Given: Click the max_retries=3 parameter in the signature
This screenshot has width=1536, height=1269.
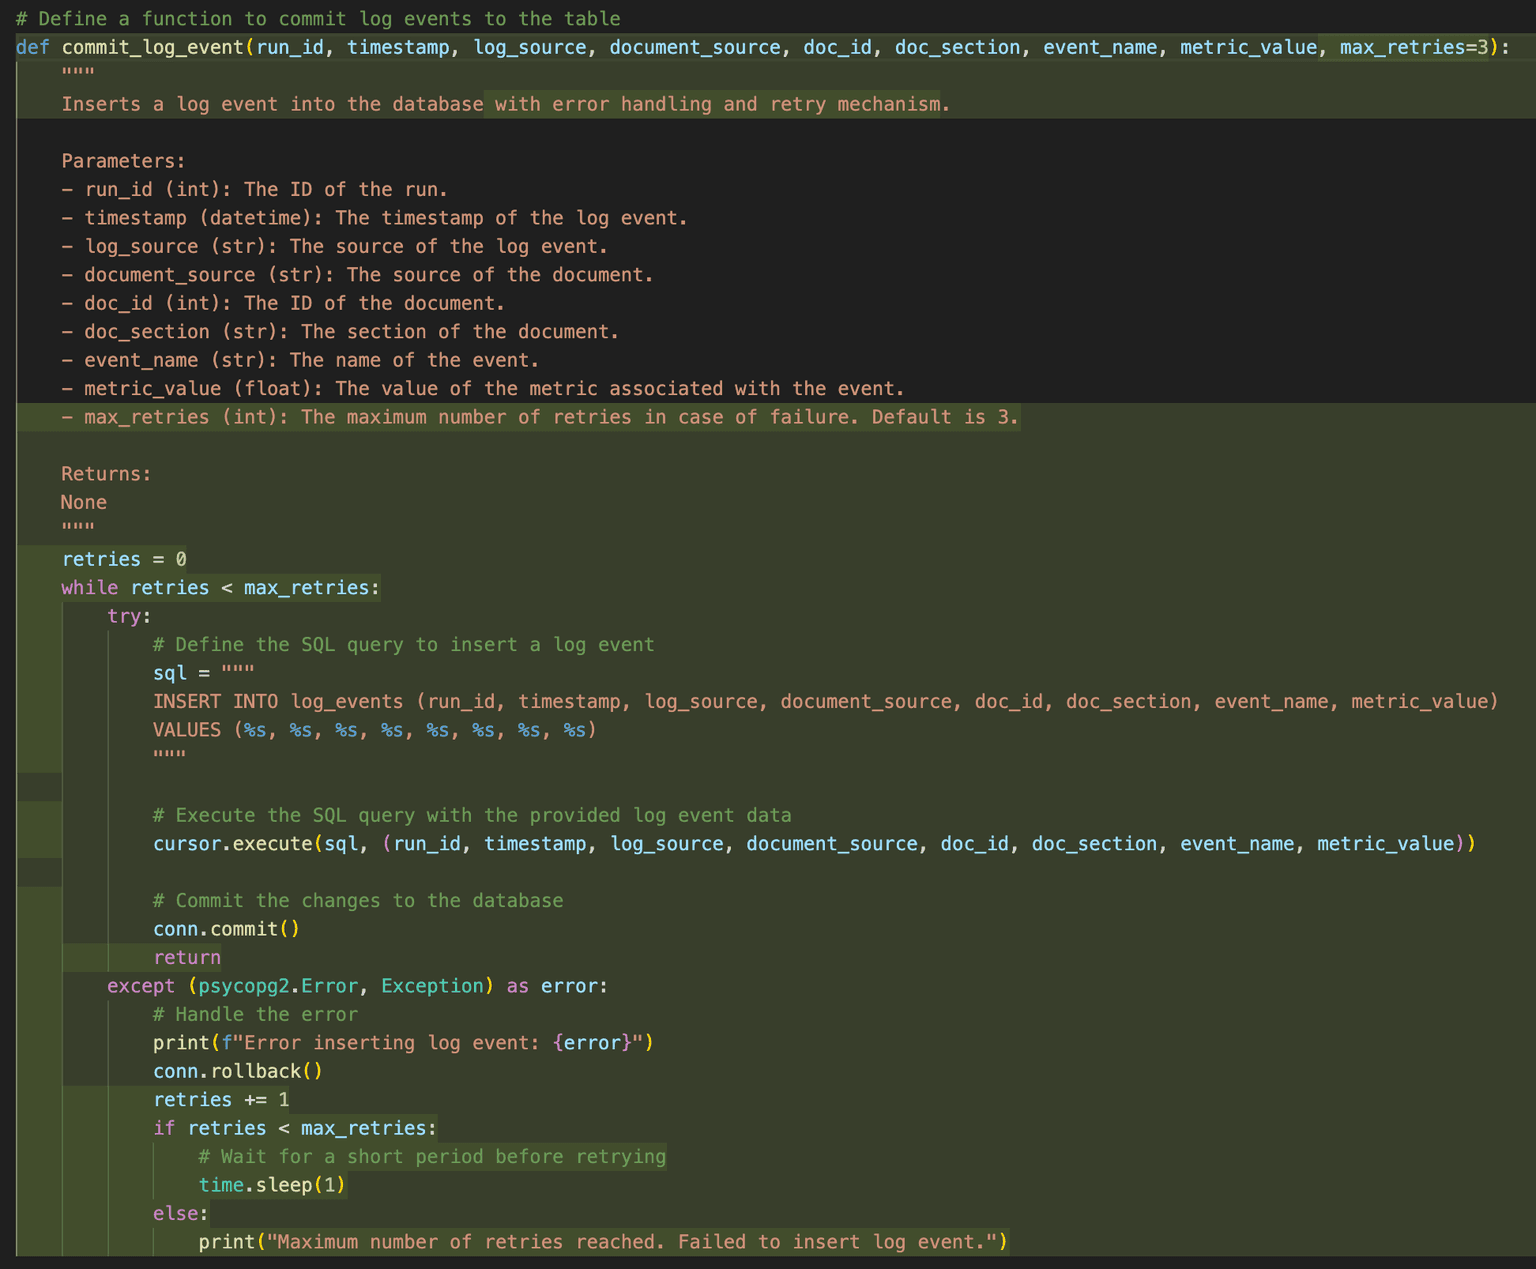Looking at the screenshot, I should tap(1414, 47).
